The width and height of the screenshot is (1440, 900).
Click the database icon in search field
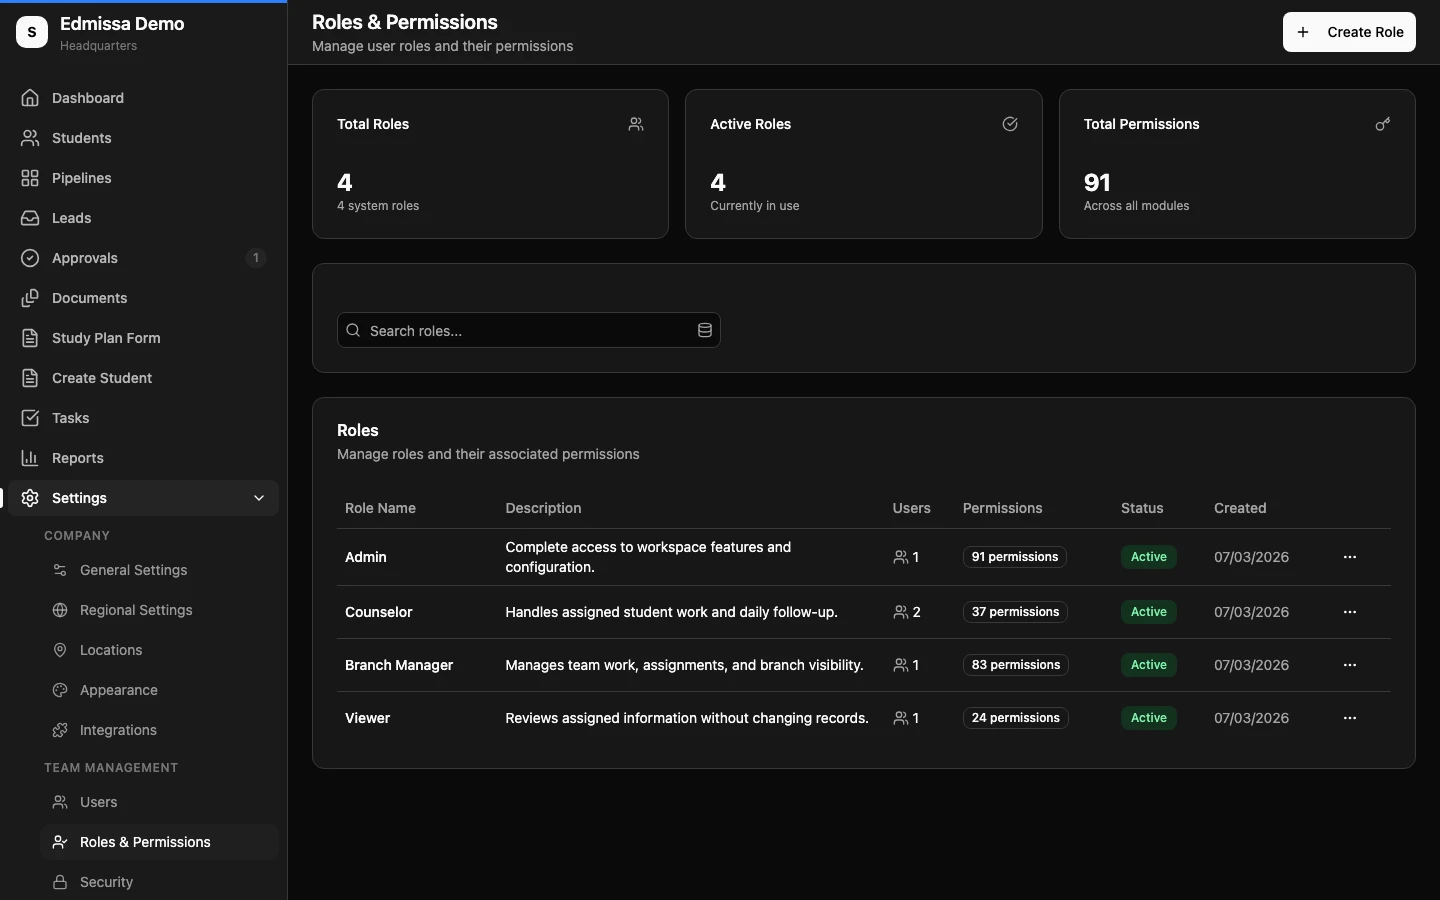coord(704,330)
